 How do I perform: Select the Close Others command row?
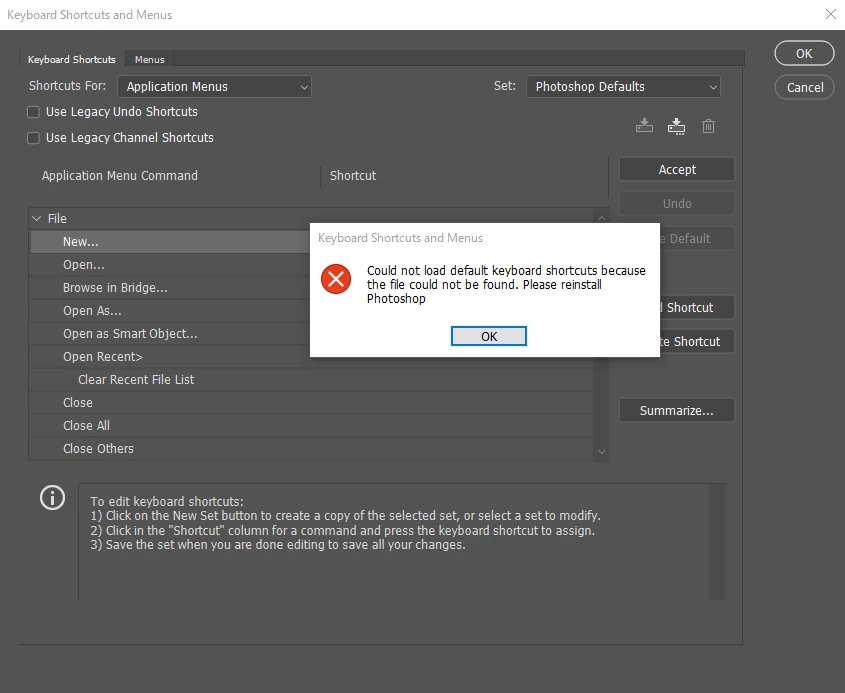click(x=311, y=449)
